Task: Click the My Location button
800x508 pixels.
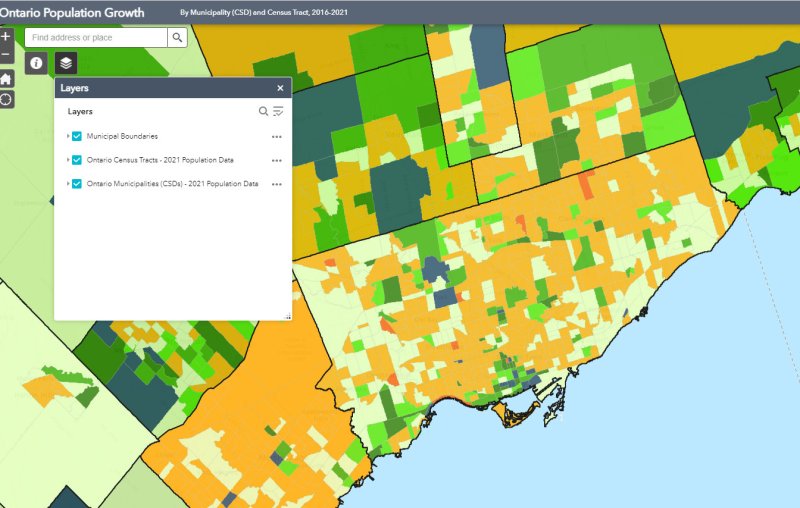Action: tap(6, 99)
